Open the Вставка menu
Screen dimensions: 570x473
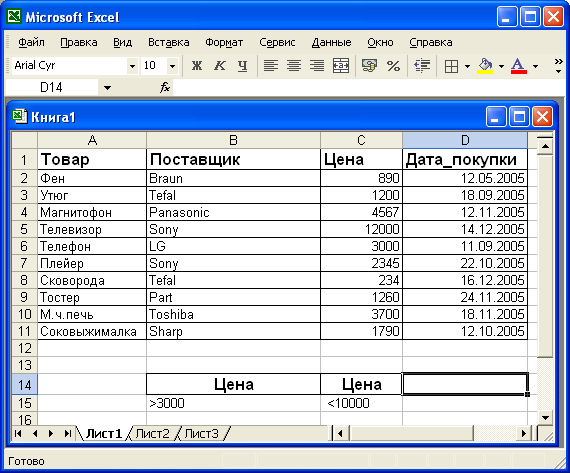(x=169, y=42)
